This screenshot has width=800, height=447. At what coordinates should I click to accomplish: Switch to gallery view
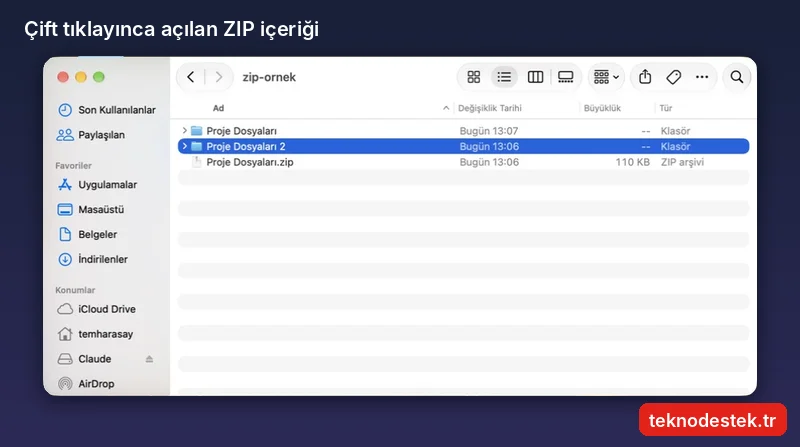click(x=565, y=77)
